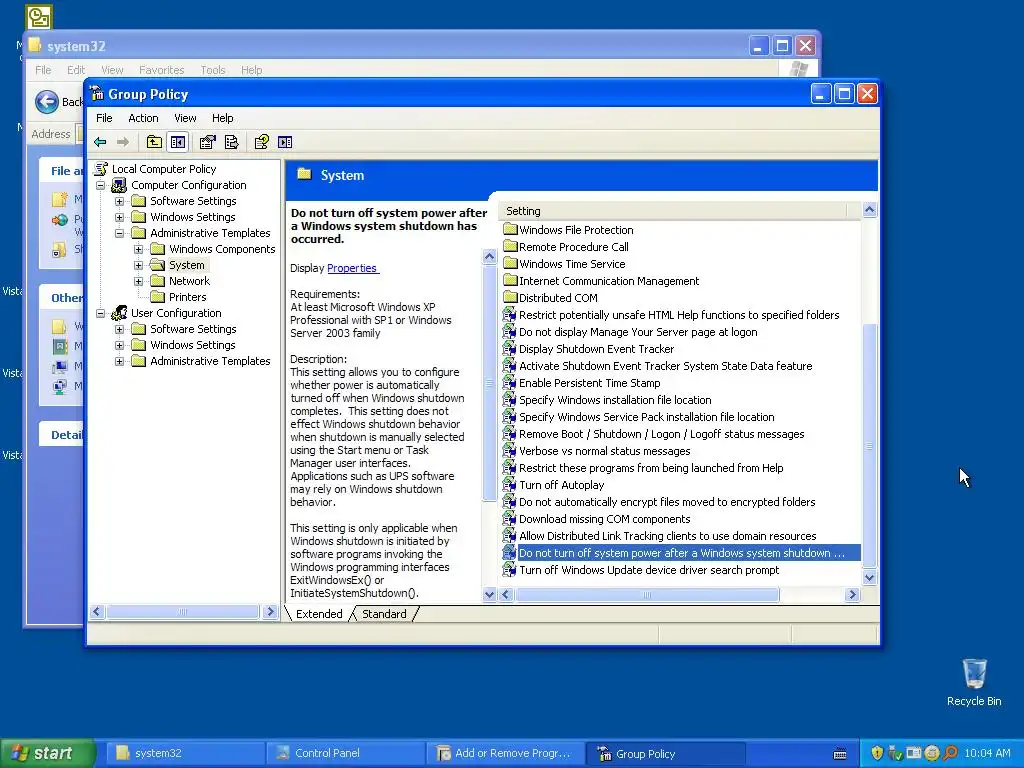
Task: Expand the Windows Components node
Action: click(x=138, y=249)
